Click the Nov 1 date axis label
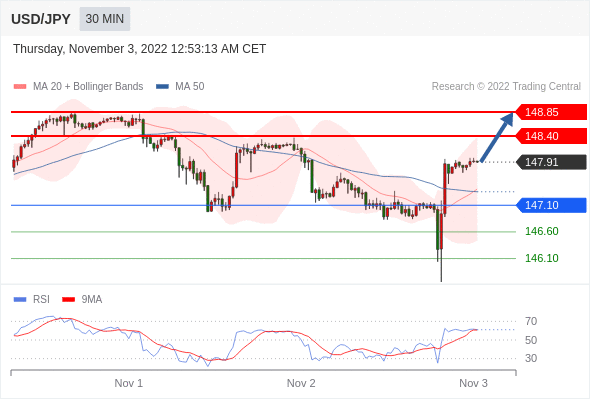The height and width of the screenshot is (400, 590). [129, 383]
